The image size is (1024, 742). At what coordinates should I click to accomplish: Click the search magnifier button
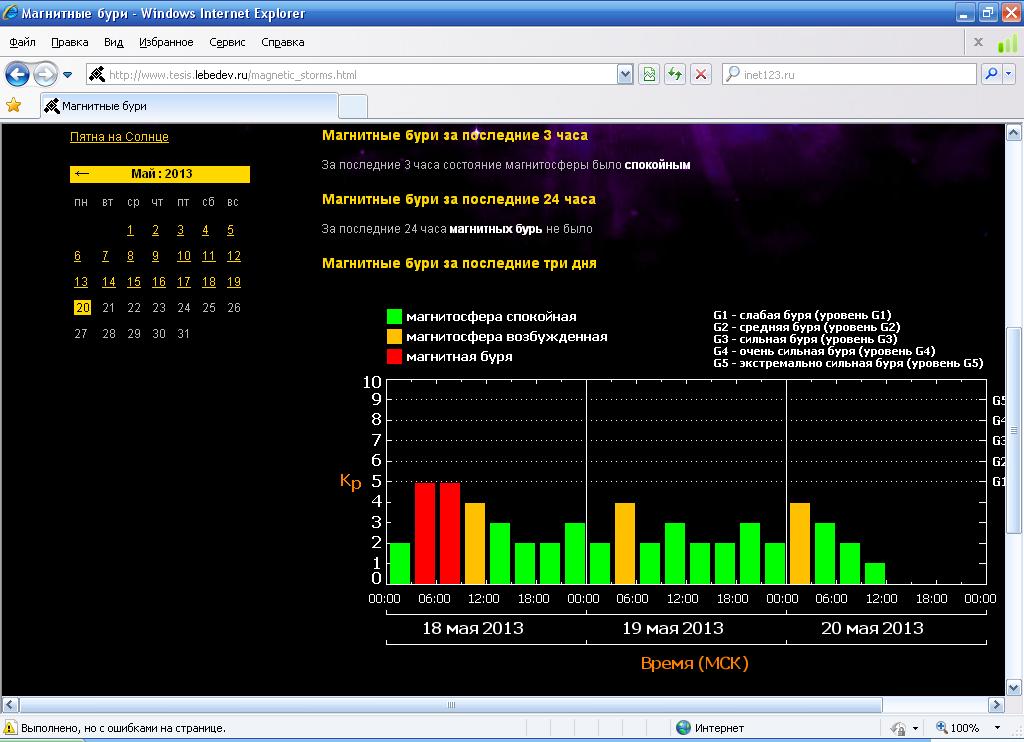click(x=991, y=74)
